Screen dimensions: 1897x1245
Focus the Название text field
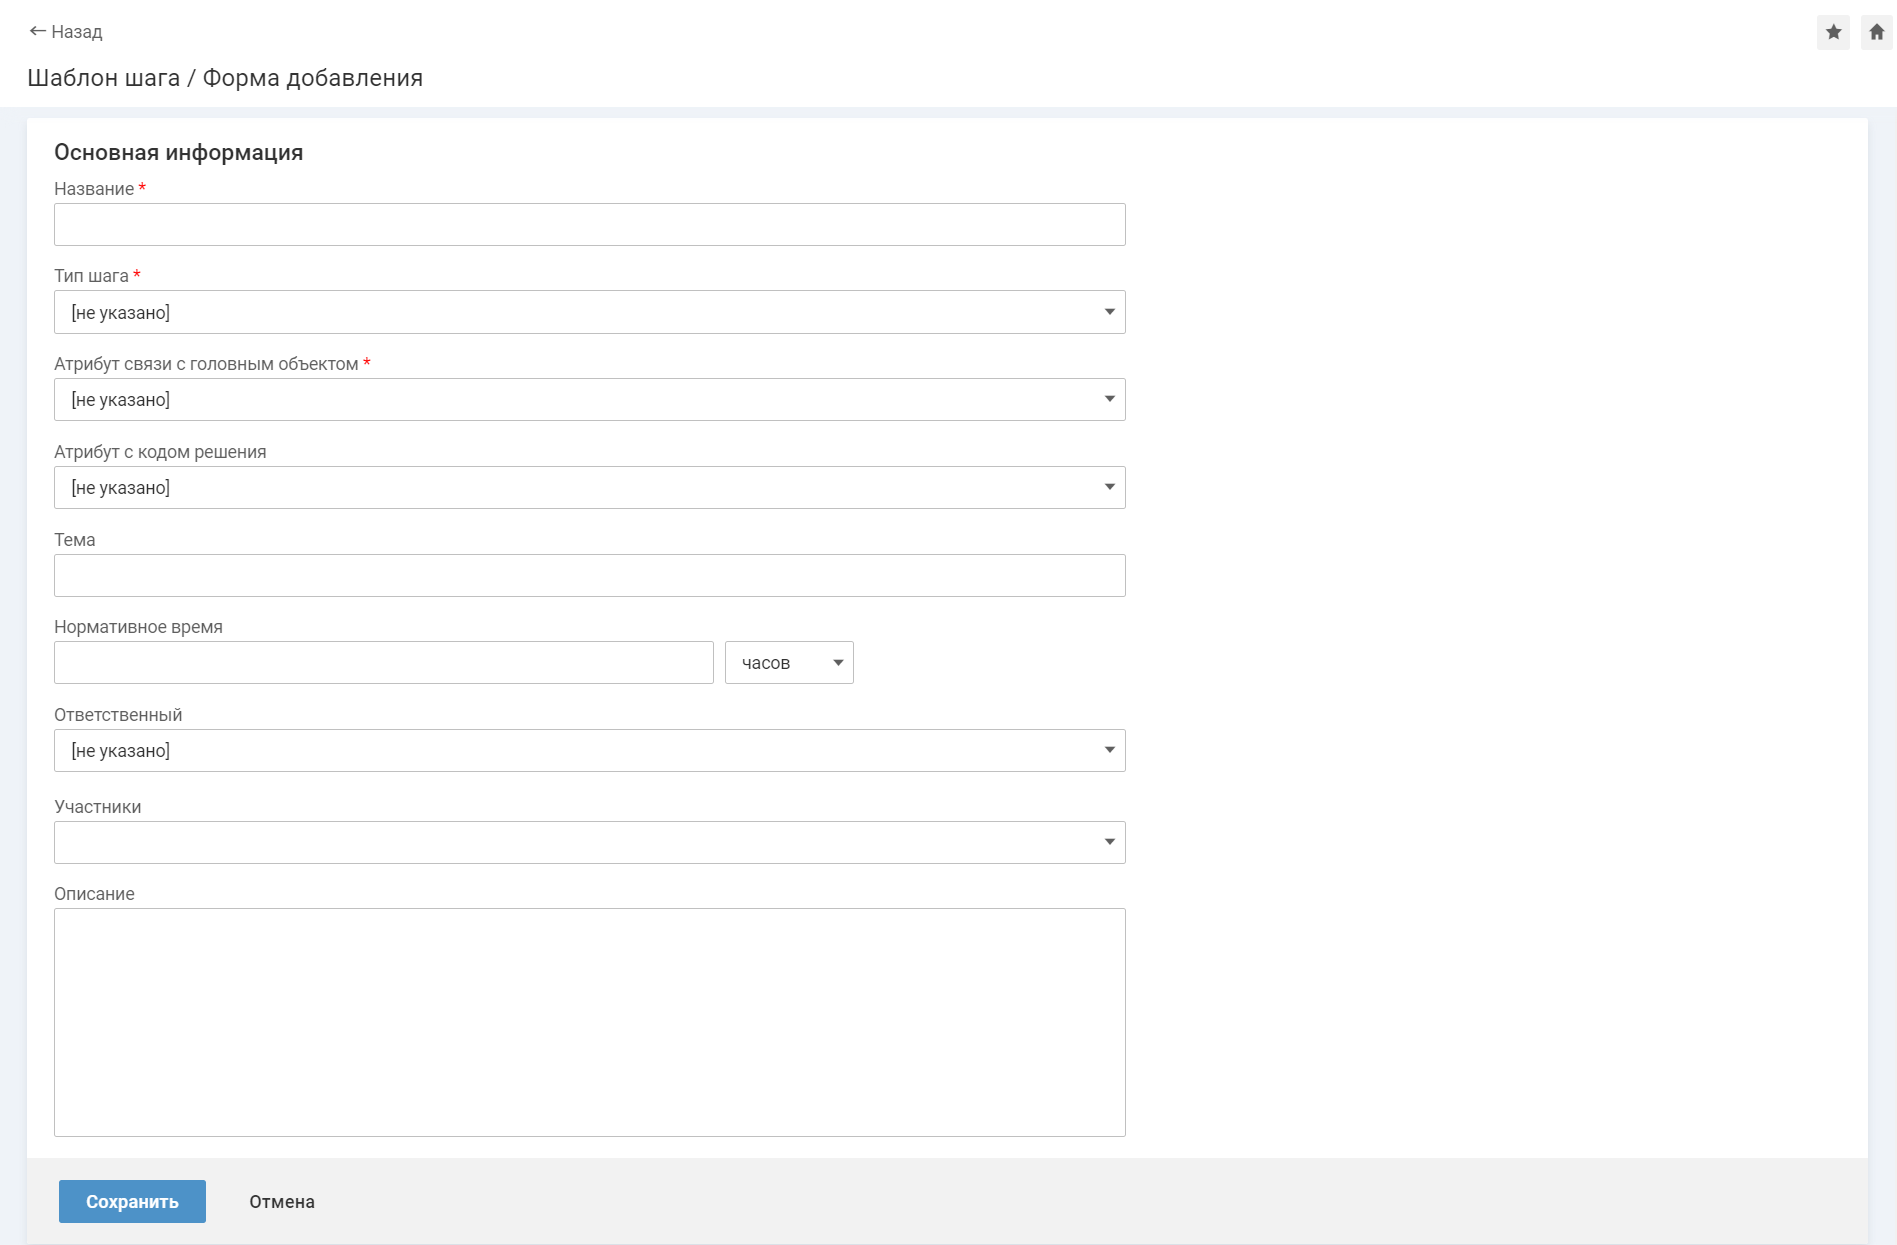(x=589, y=225)
